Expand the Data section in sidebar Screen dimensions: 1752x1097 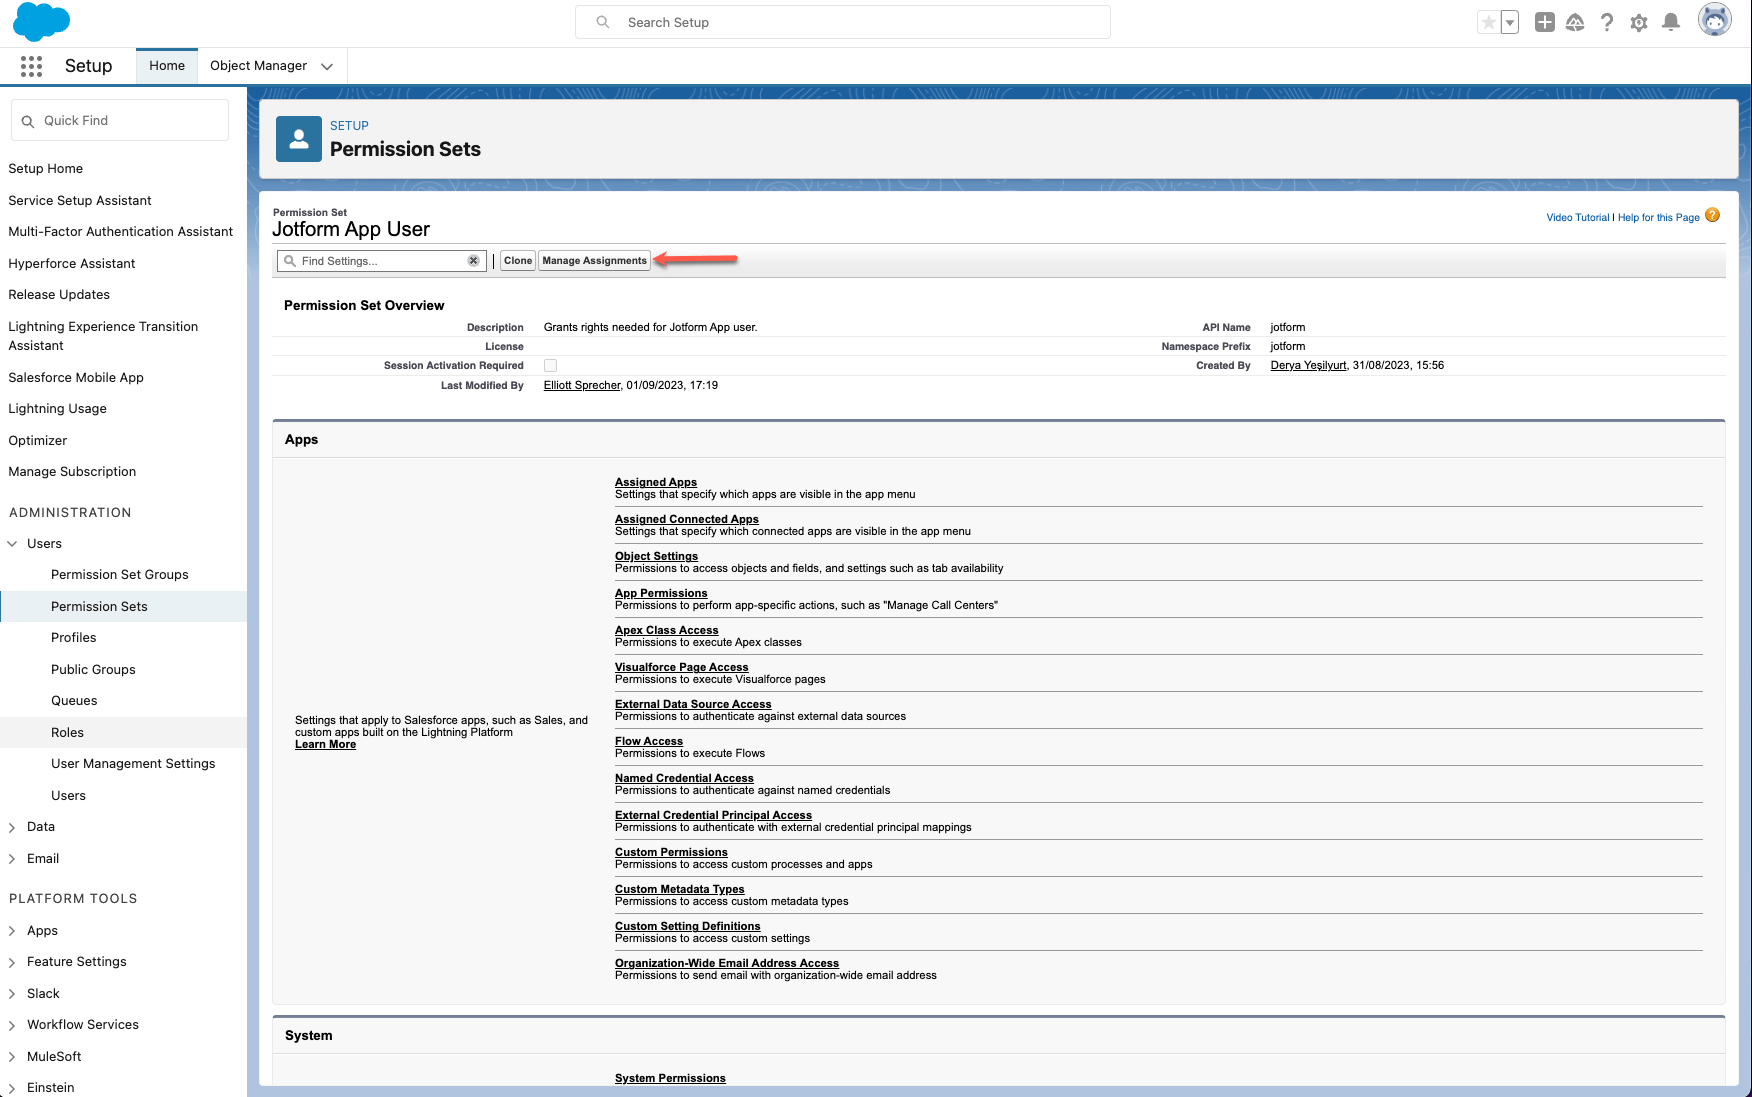tap(12, 827)
